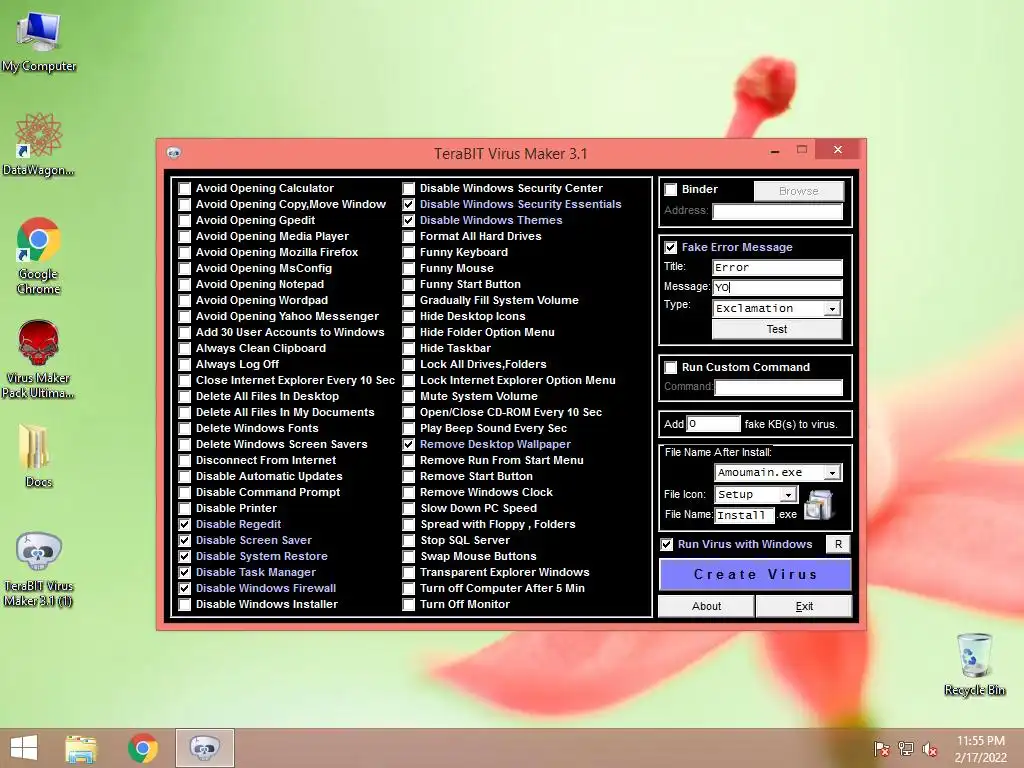Viewport: 1024px width, 768px height.
Task: Click the R button beside Run Virus
Action: [839, 545]
